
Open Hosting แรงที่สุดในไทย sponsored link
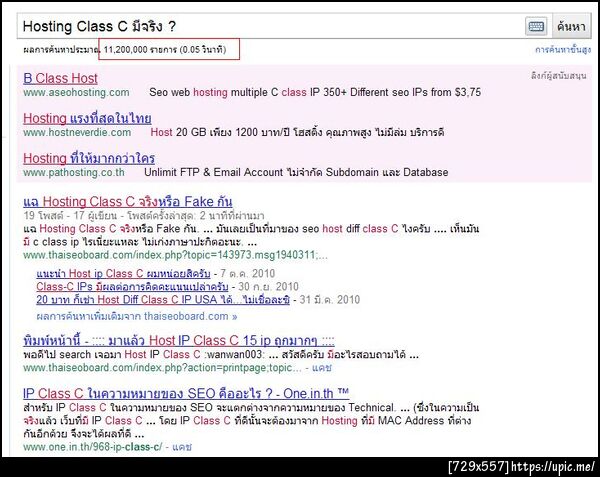click(x=87, y=119)
